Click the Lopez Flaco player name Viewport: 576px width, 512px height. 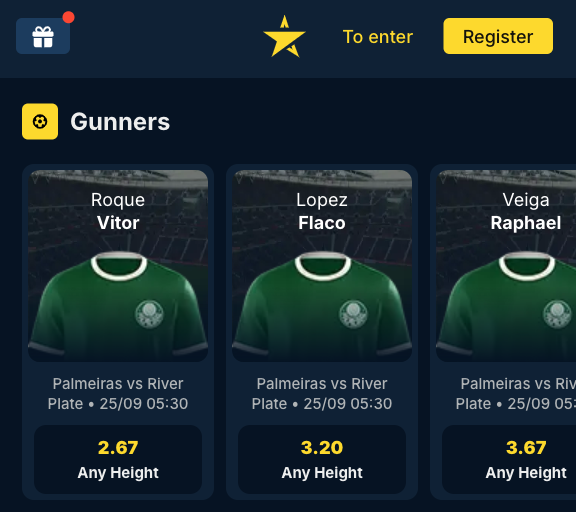(x=322, y=212)
